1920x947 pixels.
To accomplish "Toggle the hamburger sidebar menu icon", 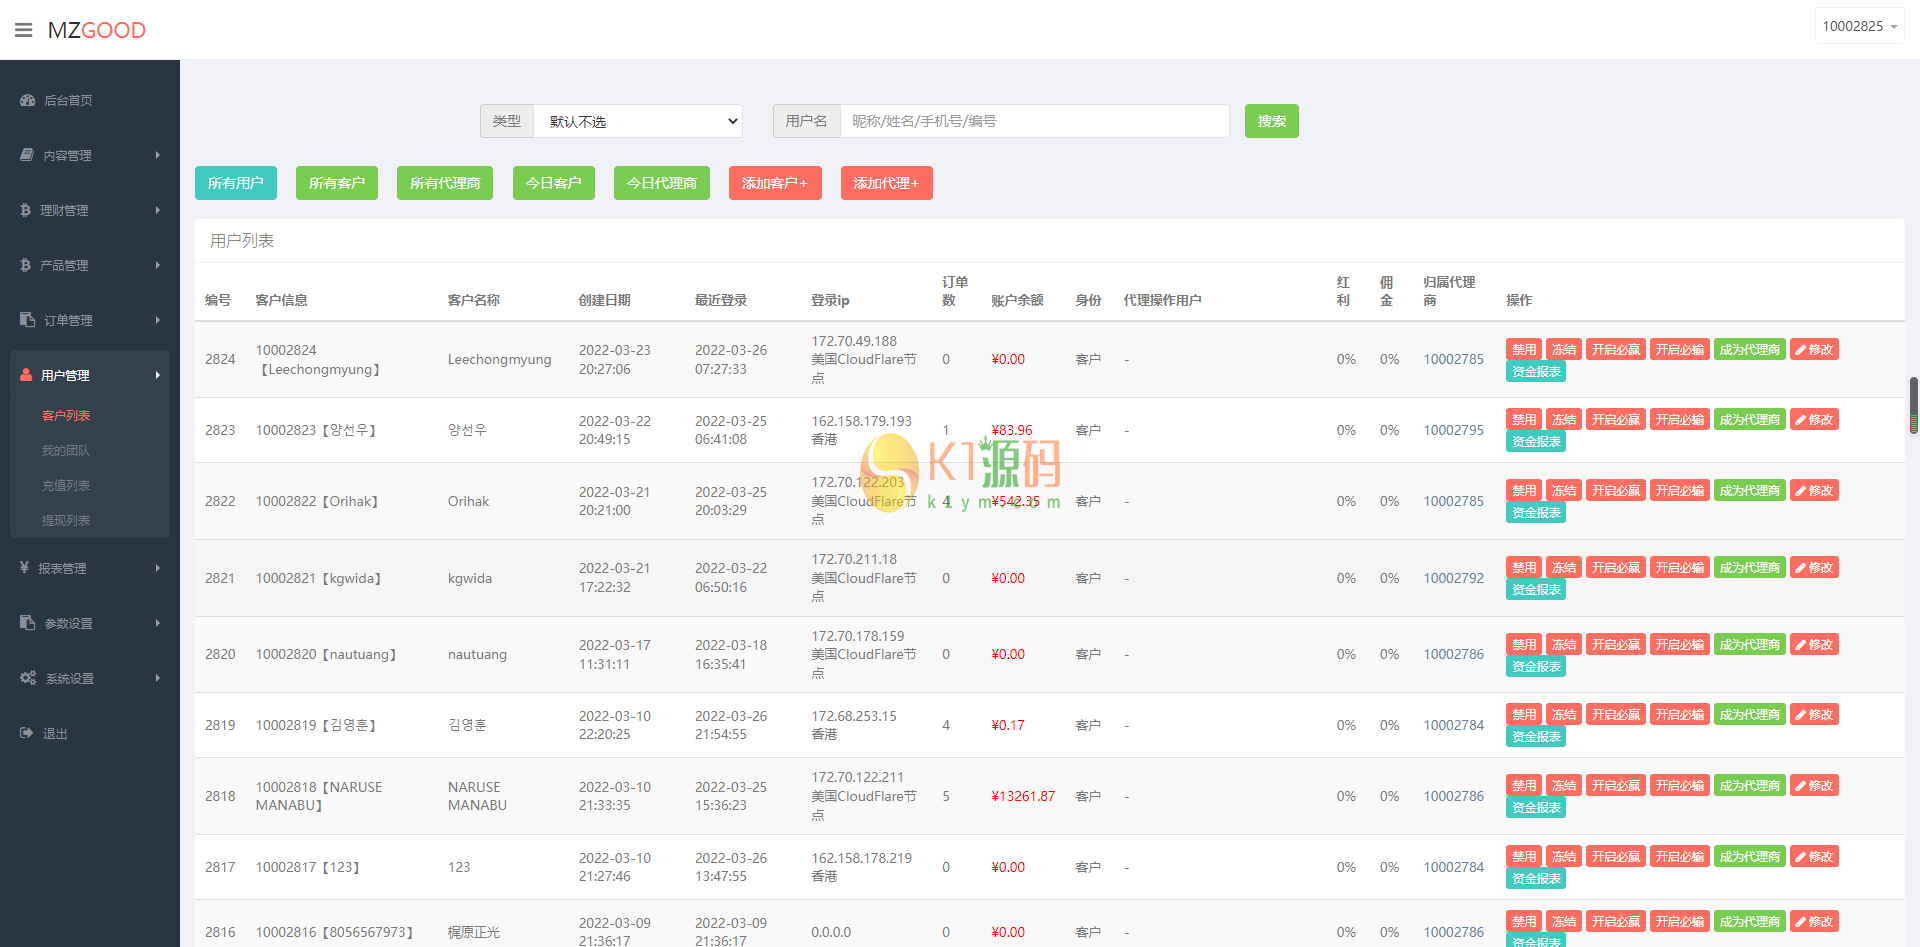I will [24, 30].
